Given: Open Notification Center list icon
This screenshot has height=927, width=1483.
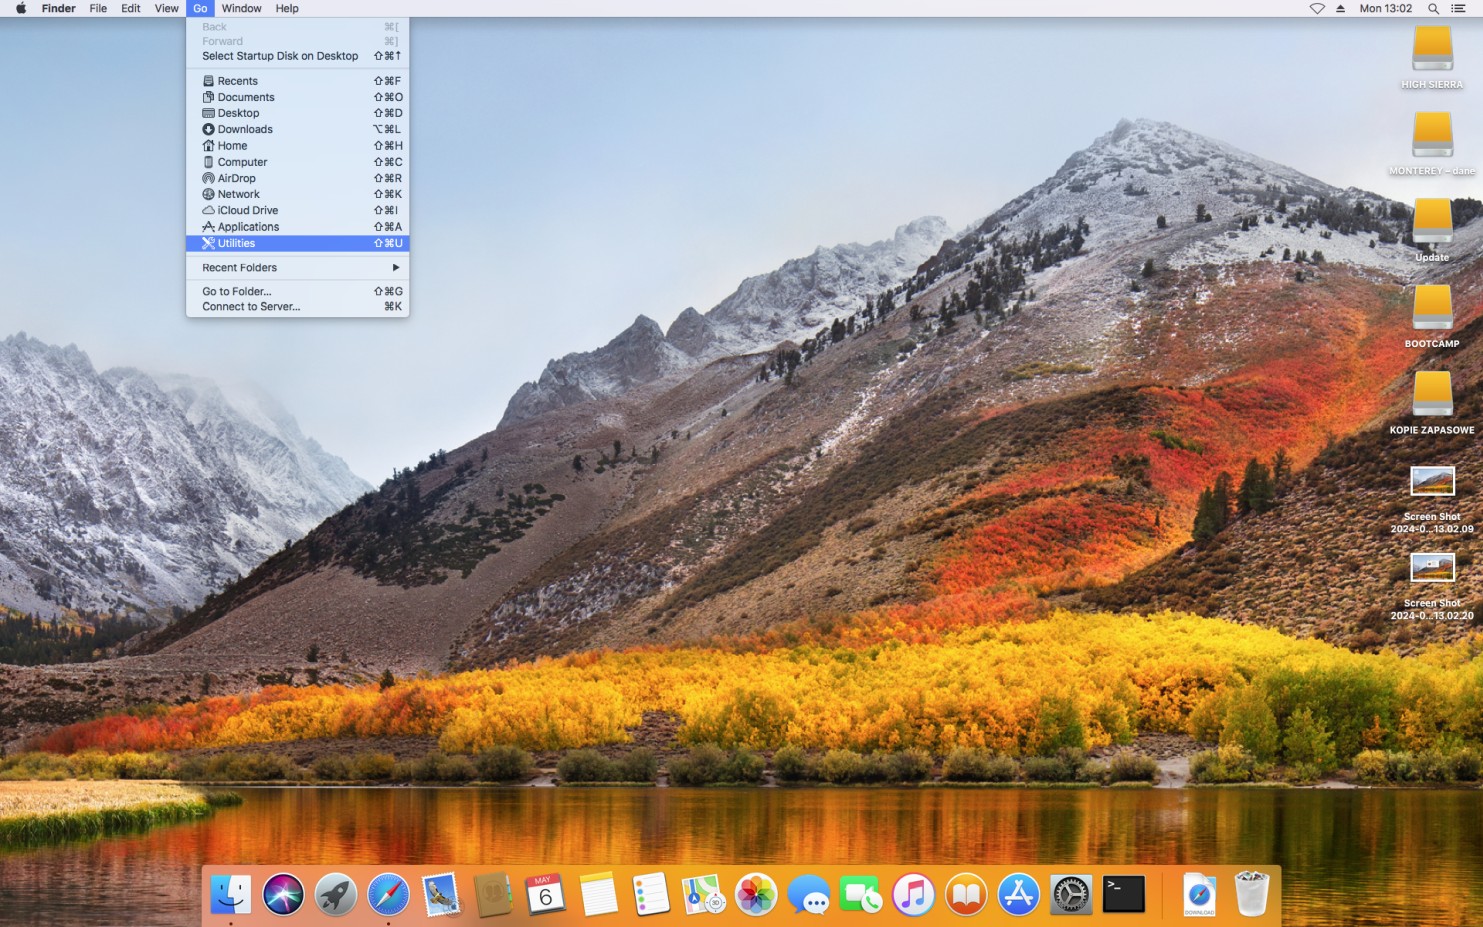Looking at the screenshot, I should (x=1459, y=8).
